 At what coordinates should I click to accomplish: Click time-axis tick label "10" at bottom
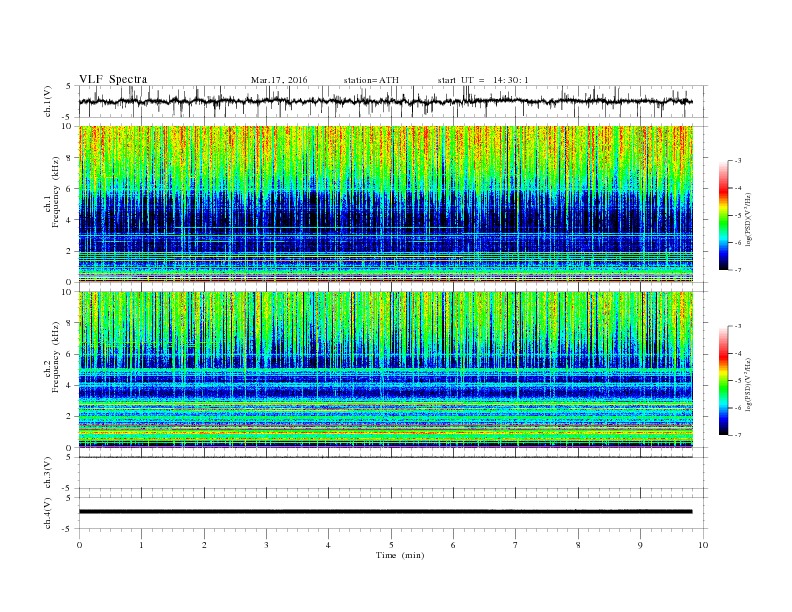(703, 545)
